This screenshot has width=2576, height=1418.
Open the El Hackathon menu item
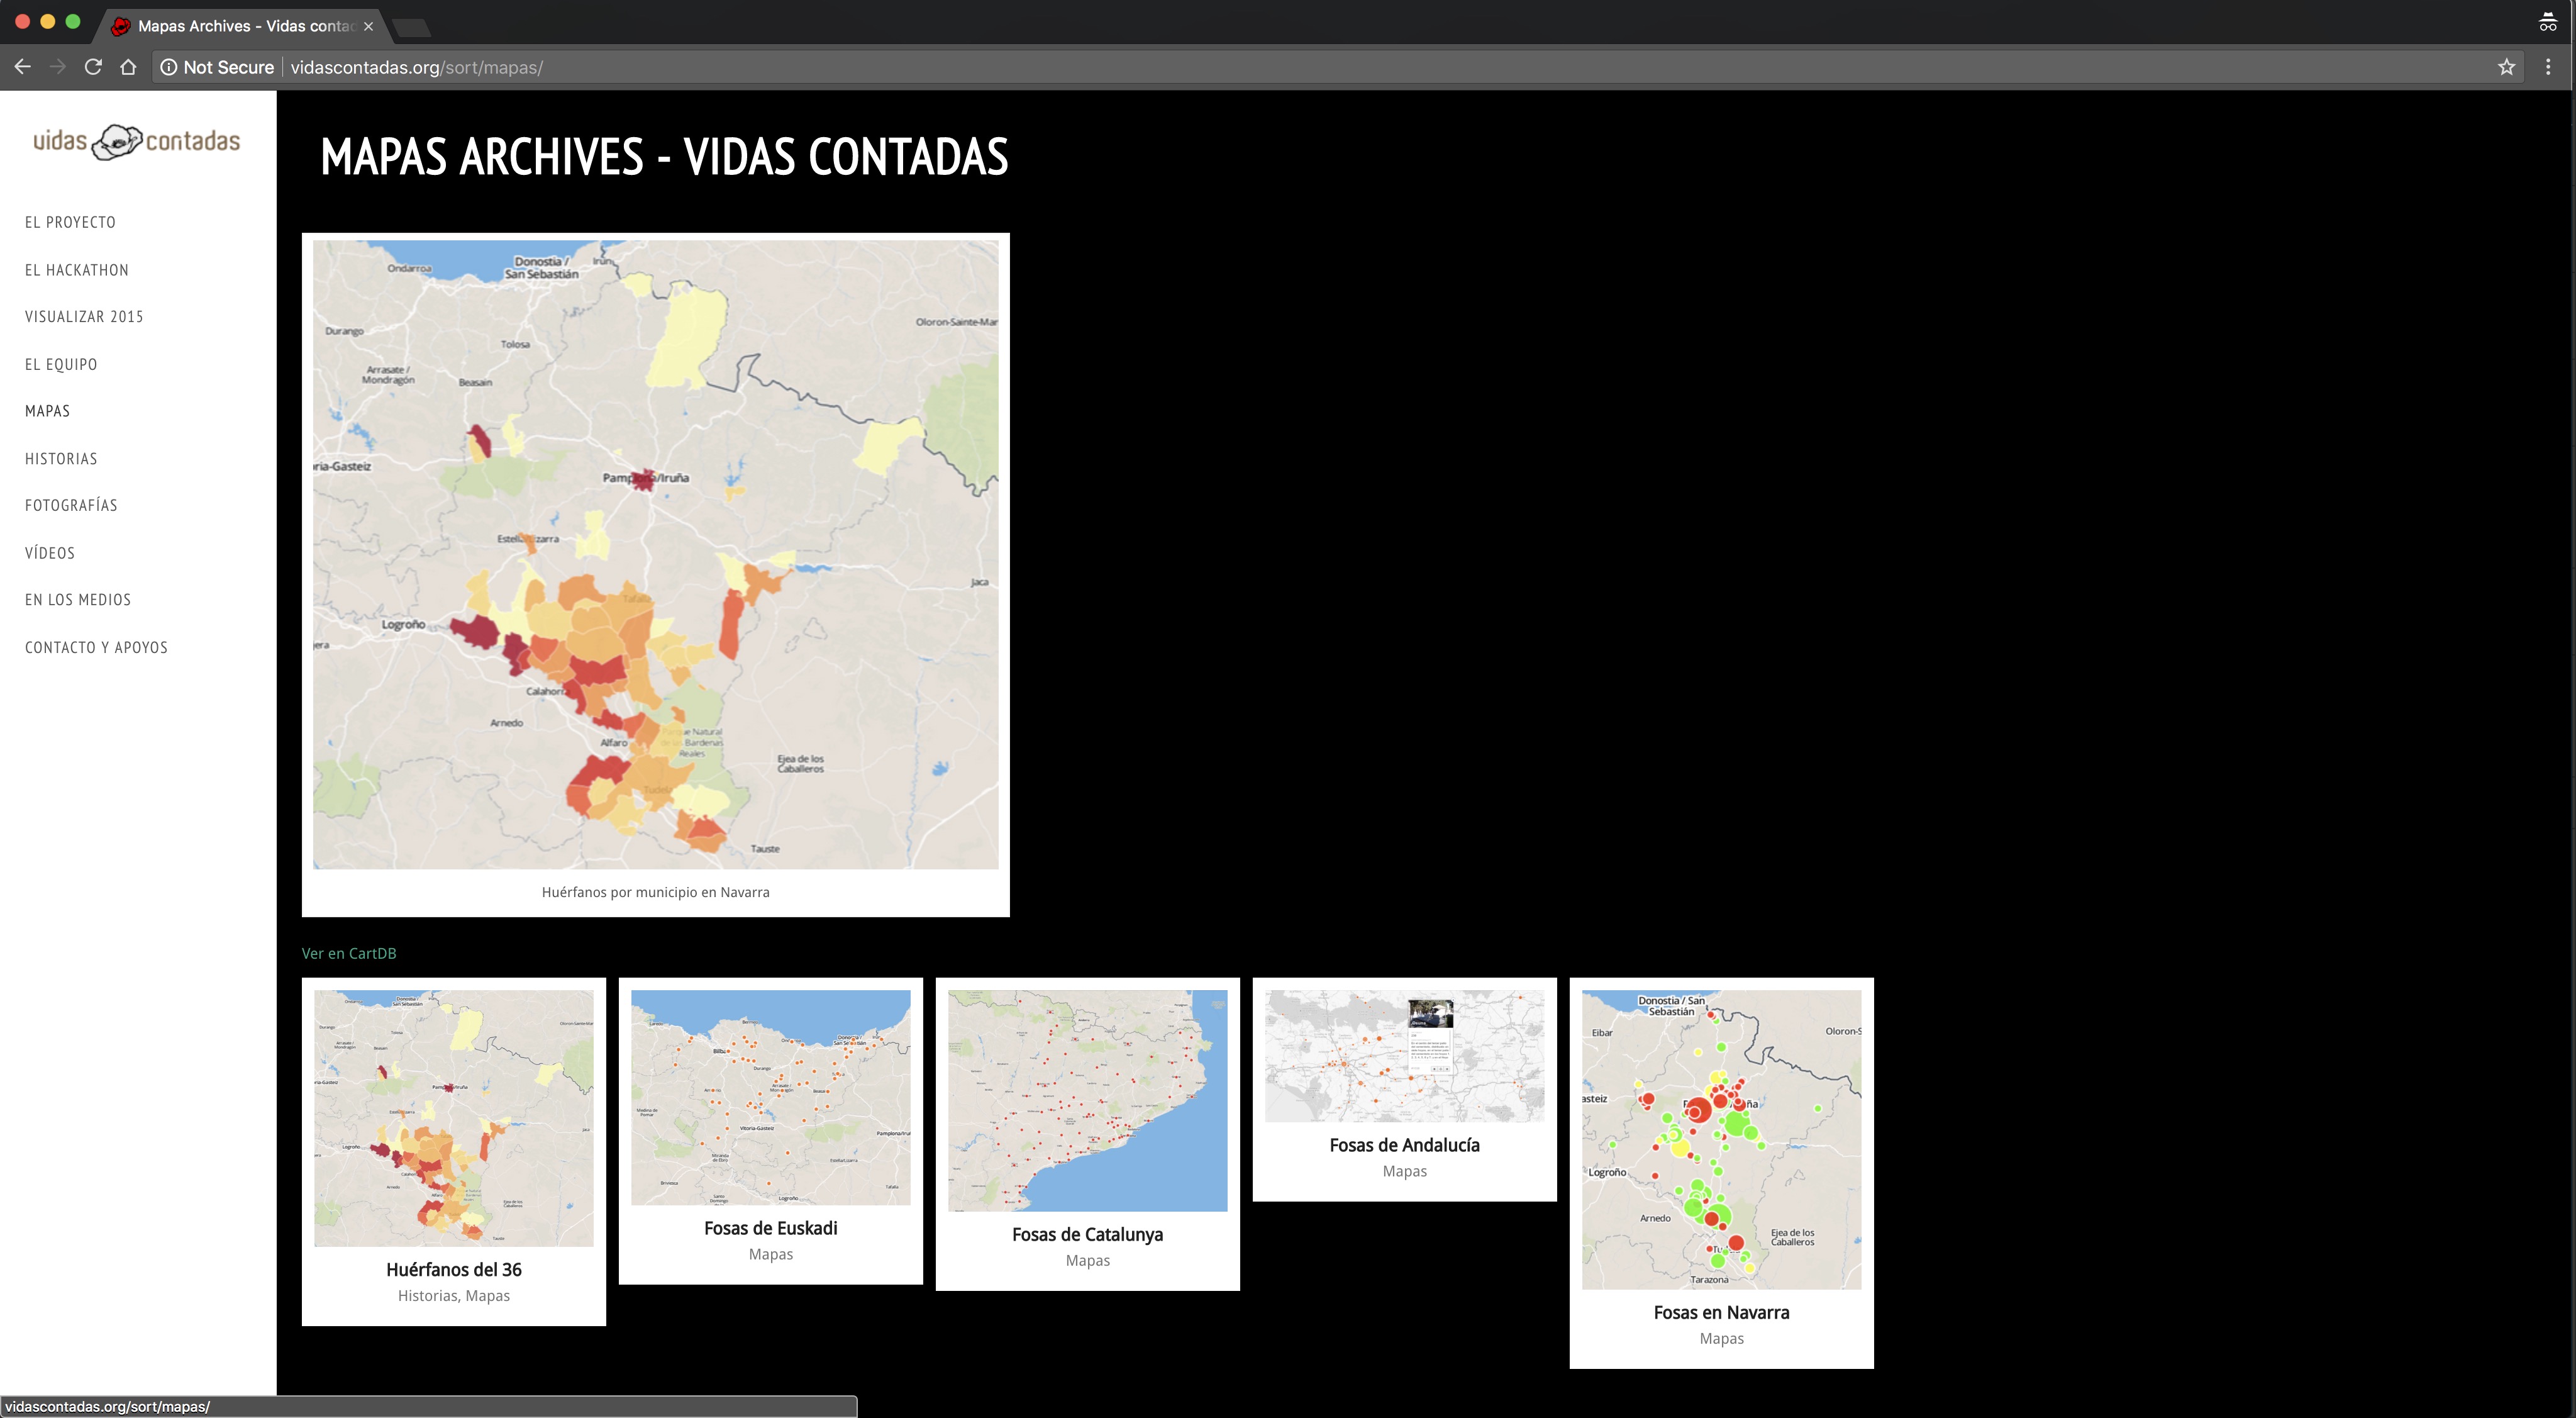77,270
